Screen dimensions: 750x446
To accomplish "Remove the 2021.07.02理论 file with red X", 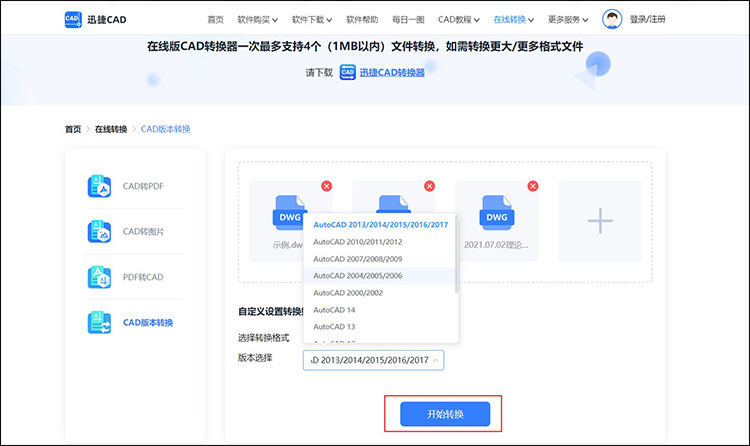I will 533,186.
